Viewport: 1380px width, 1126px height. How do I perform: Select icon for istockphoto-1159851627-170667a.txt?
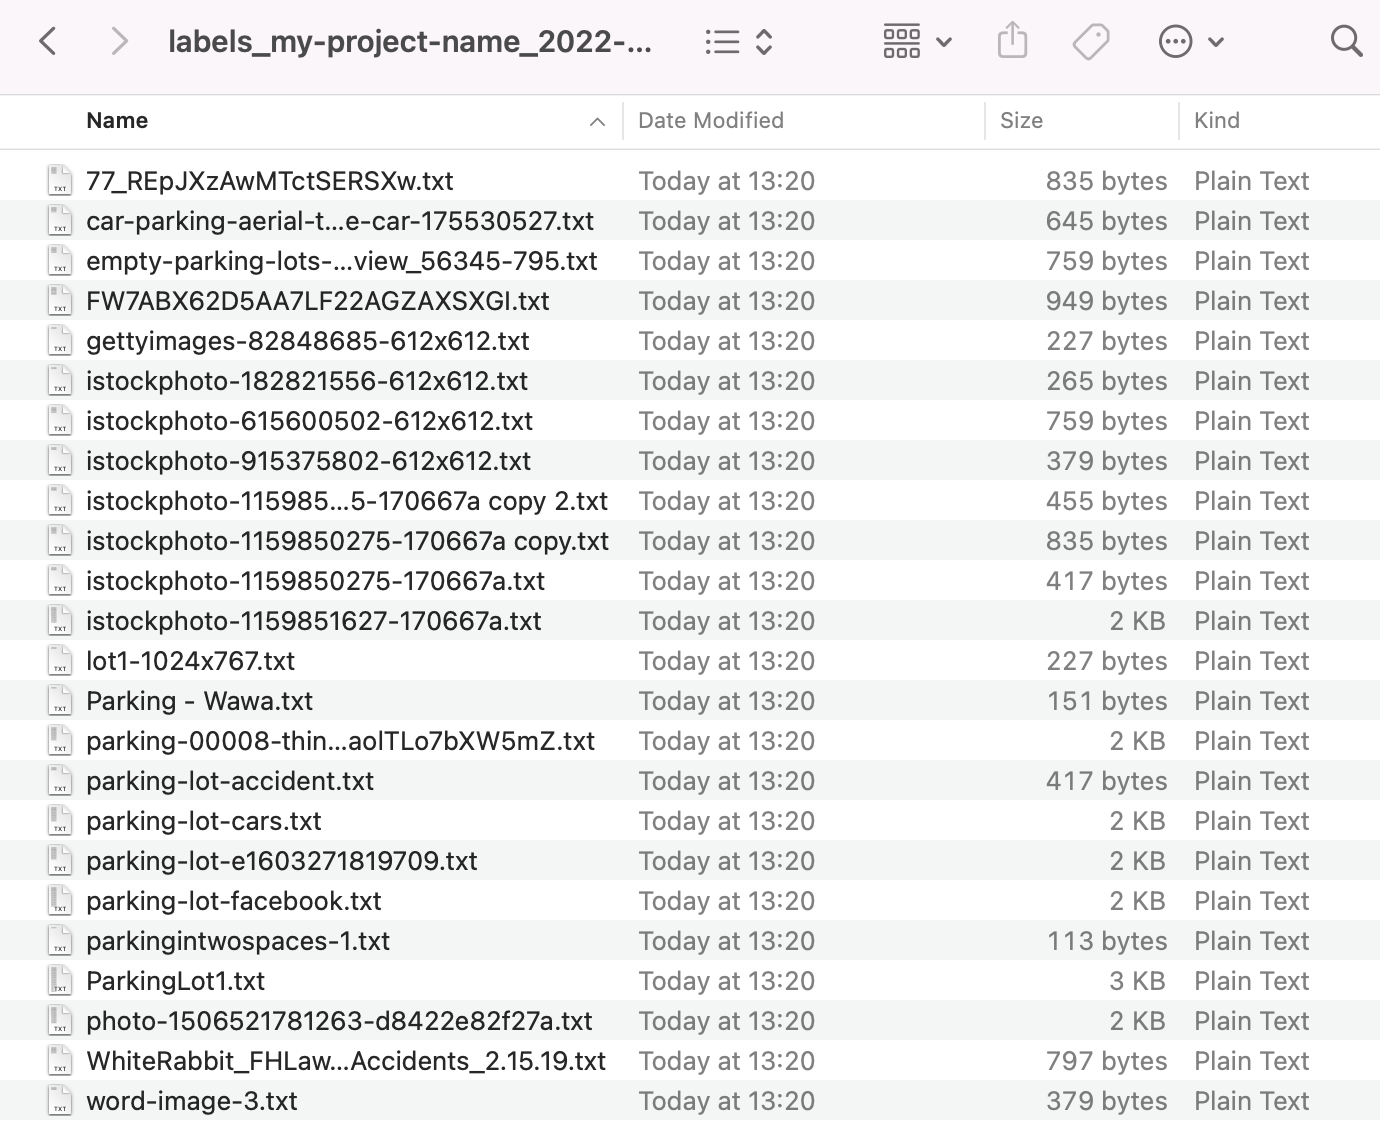(x=60, y=621)
